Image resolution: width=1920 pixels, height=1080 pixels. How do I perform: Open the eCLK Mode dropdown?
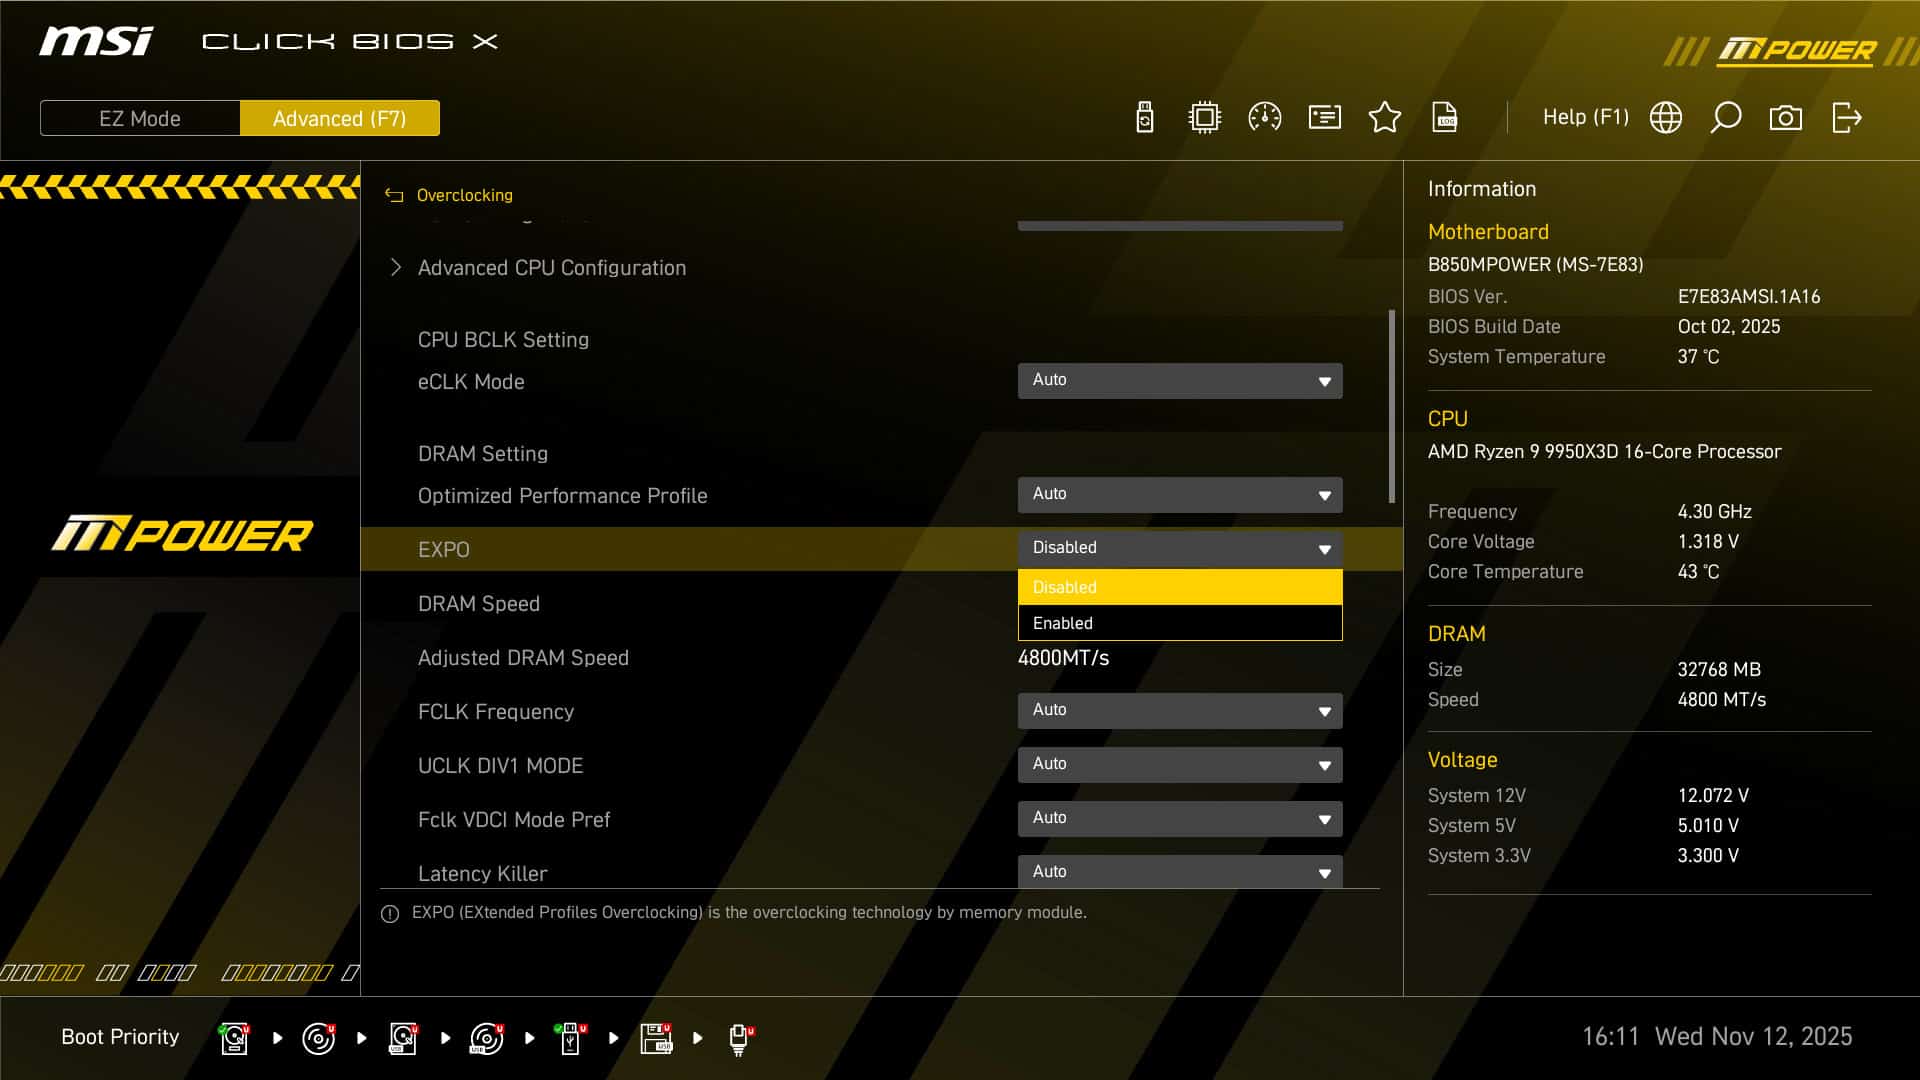(x=1180, y=381)
